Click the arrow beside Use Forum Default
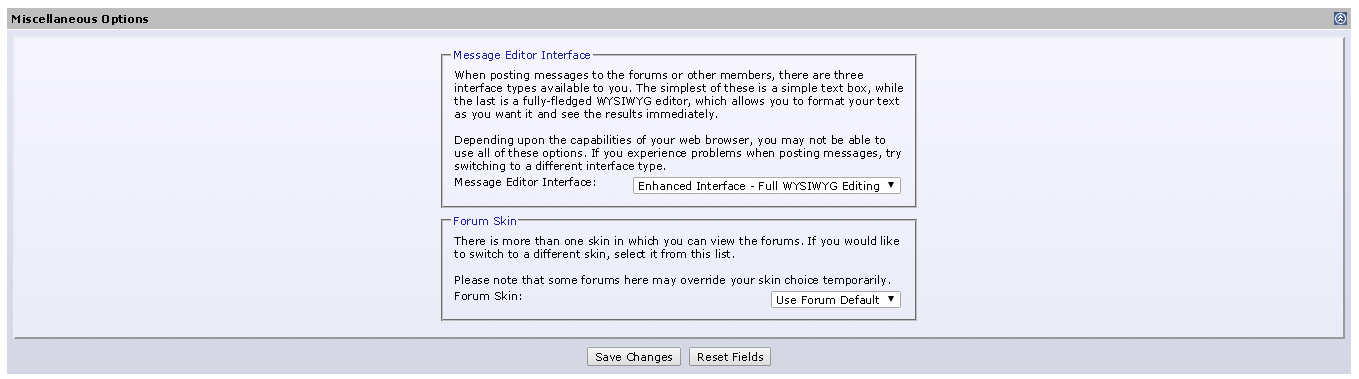The height and width of the screenshot is (379, 1359). point(891,299)
